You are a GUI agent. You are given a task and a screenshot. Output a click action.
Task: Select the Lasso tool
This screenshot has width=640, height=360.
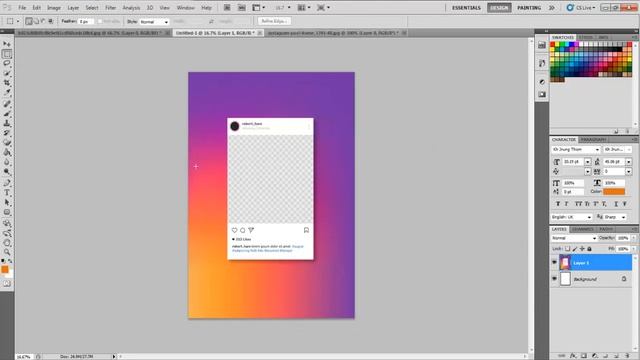[7, 64]
